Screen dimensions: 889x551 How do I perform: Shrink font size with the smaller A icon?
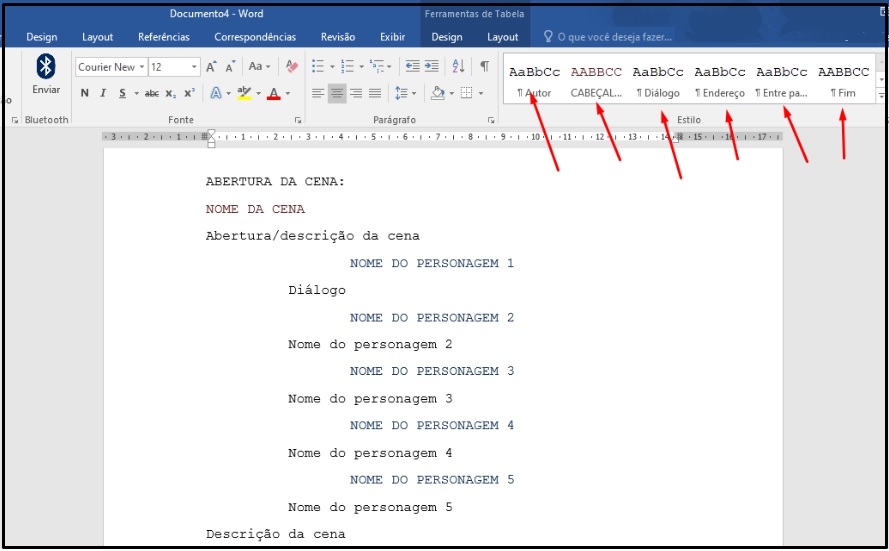click(x=230, y=67)
